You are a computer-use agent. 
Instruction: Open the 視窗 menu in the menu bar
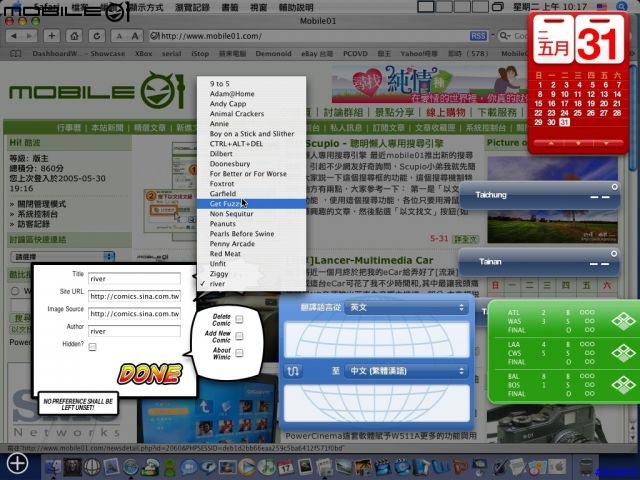[x=258, y=7]
